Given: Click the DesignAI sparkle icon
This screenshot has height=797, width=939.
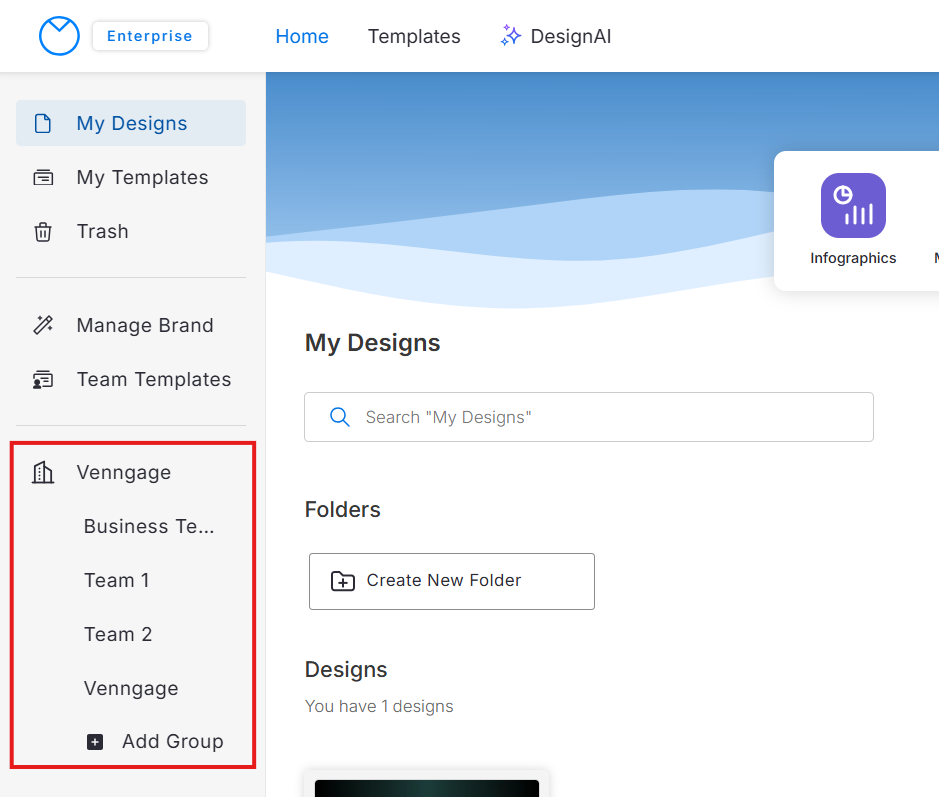Looking at the screenshot, I should (x=511, y=36).
